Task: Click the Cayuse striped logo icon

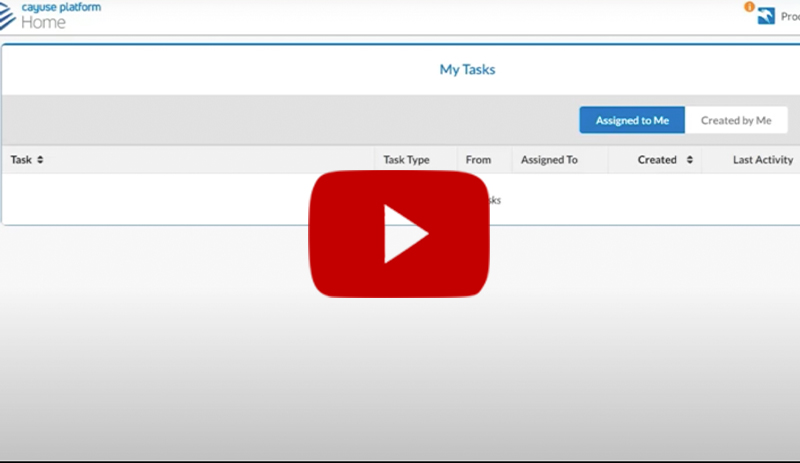Action: tap(8, 15)
